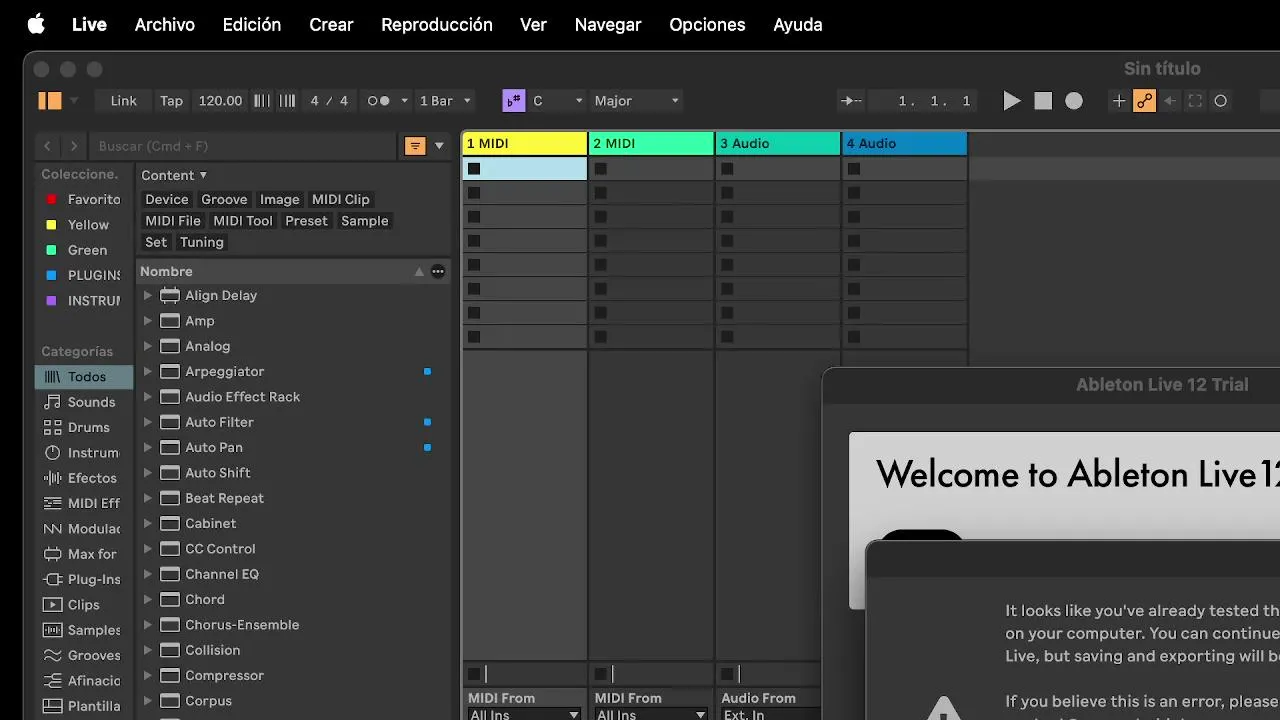Screen dimensions: 1280x720
Task: Expand the Auto Filter device
Action: click(147, 422)
